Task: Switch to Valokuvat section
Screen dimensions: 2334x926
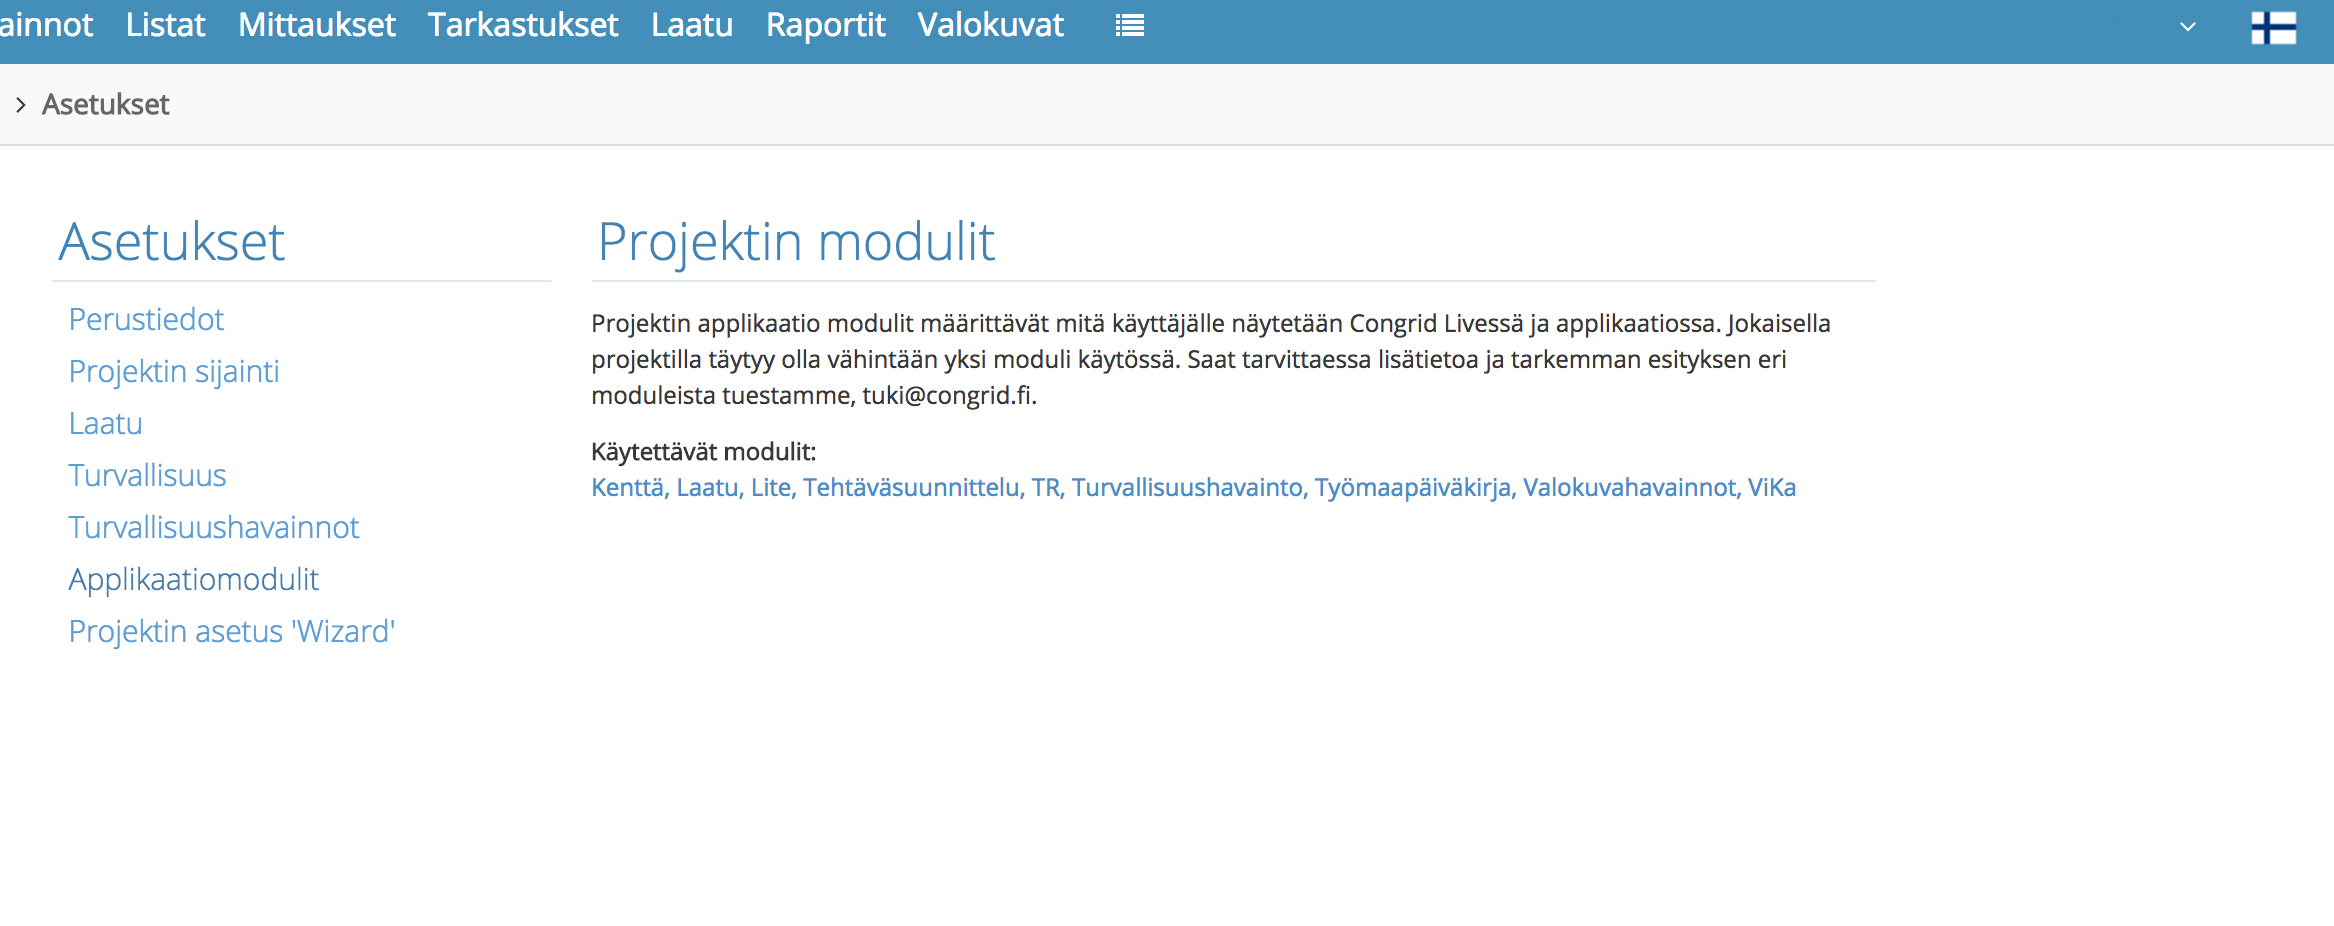Action: click(x=991, y=25)
